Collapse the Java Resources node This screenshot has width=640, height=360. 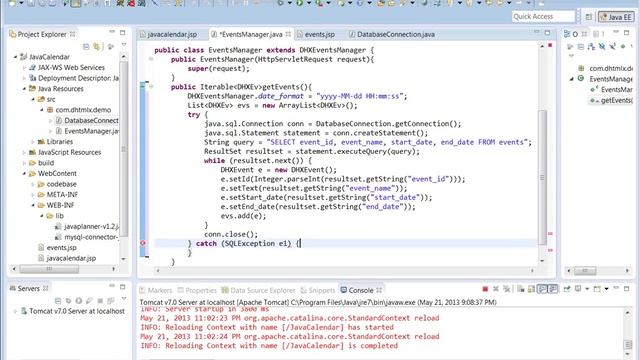[x=24, y=89]
